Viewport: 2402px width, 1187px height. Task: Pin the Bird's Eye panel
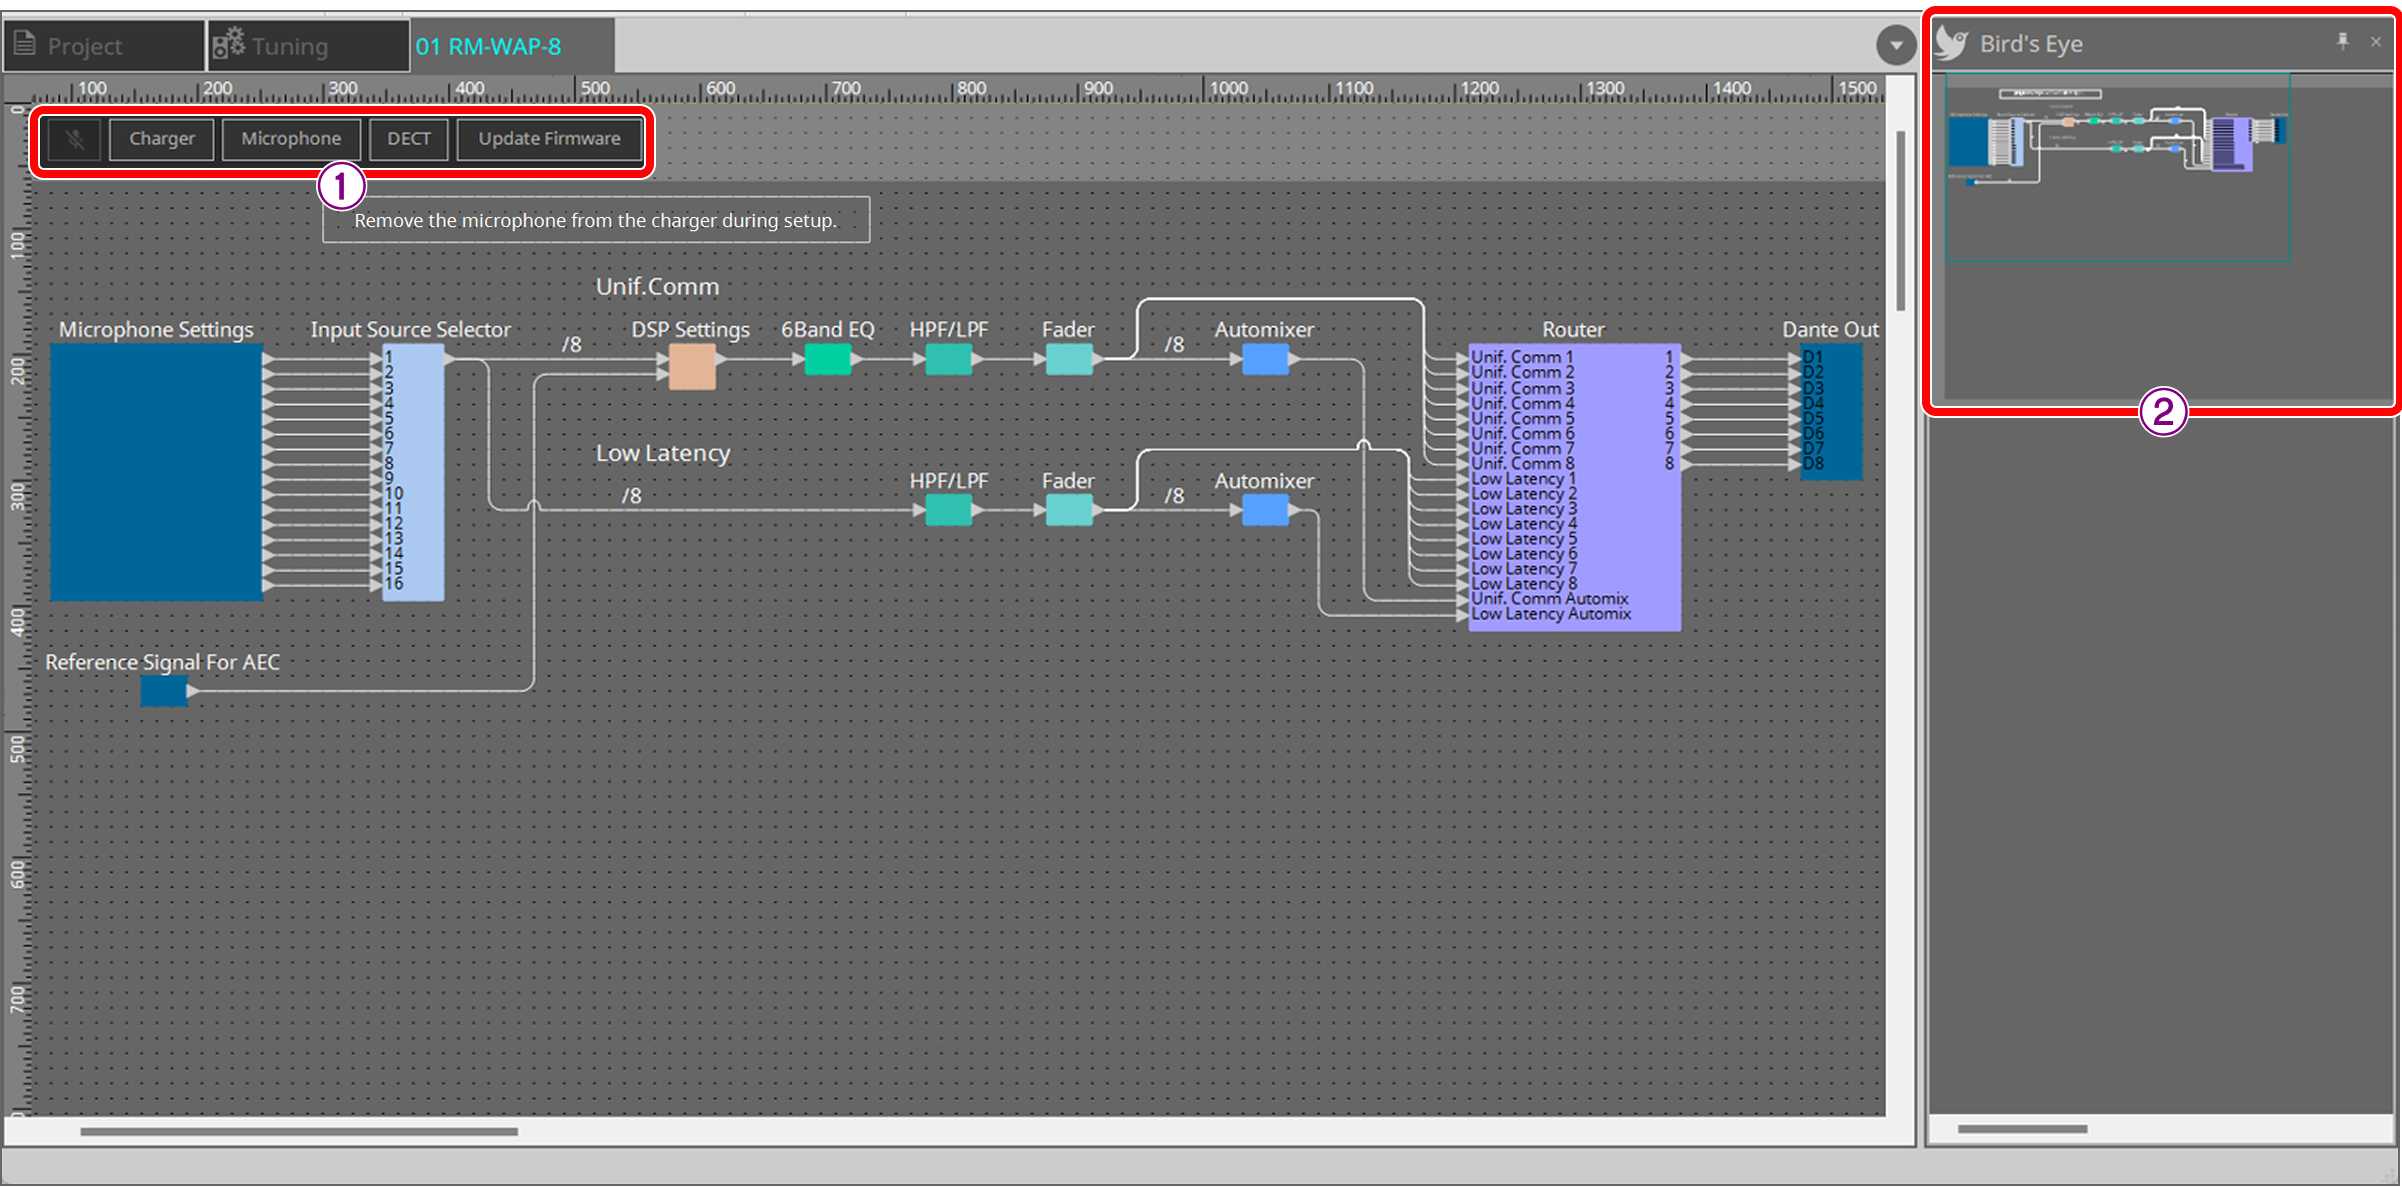2344,41
